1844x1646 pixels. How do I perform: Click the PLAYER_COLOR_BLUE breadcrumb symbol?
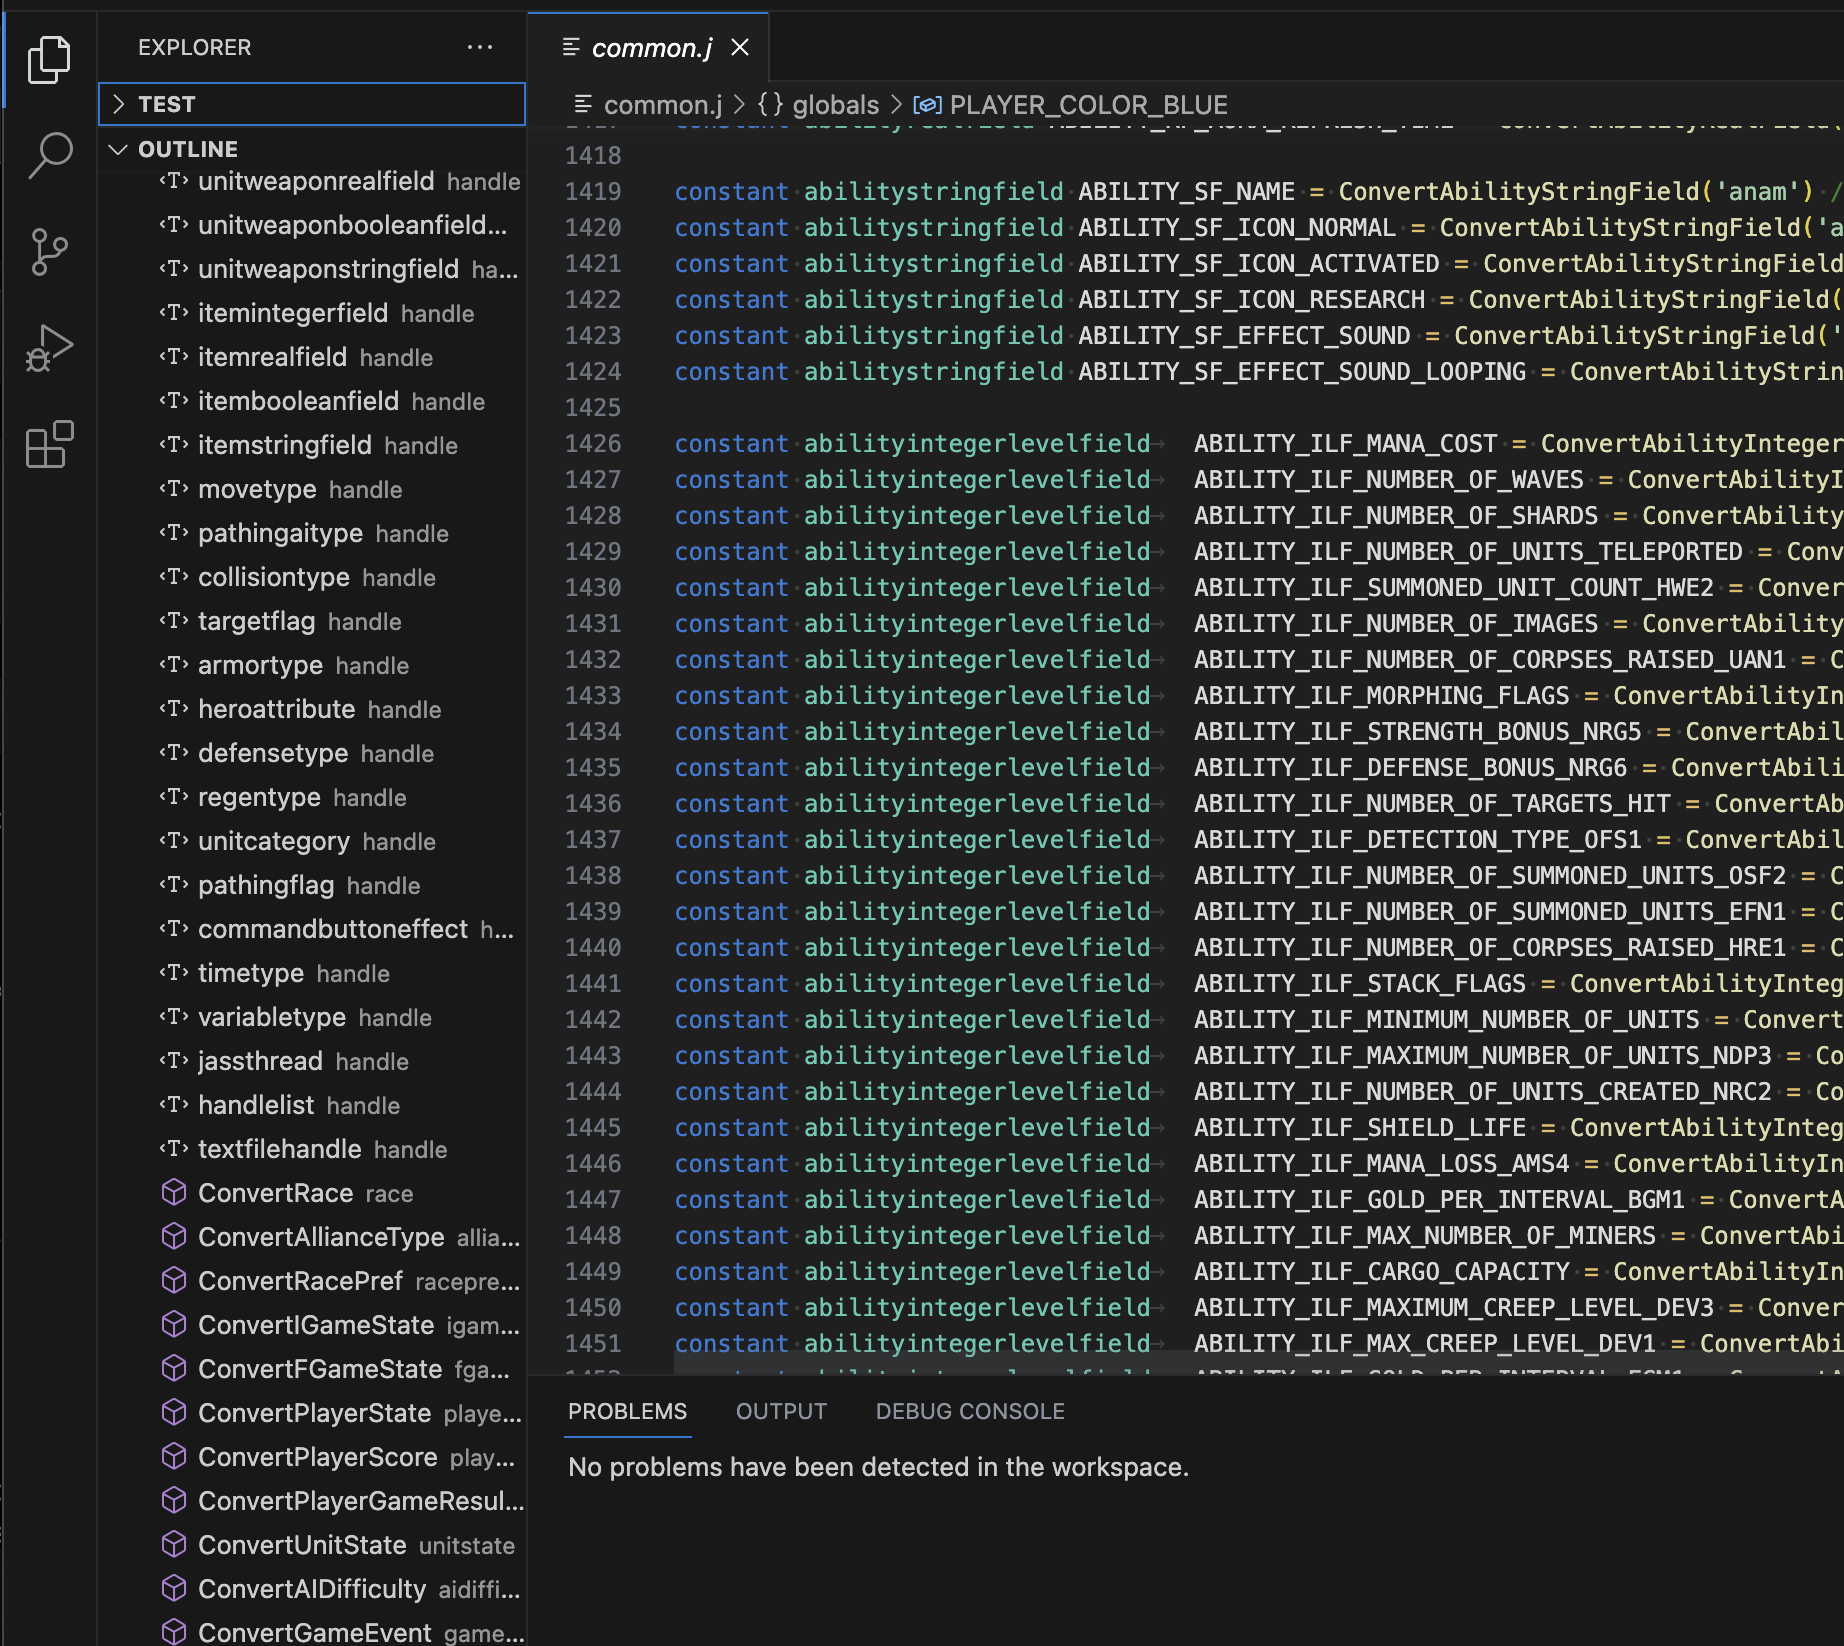tap(1088, 105)
